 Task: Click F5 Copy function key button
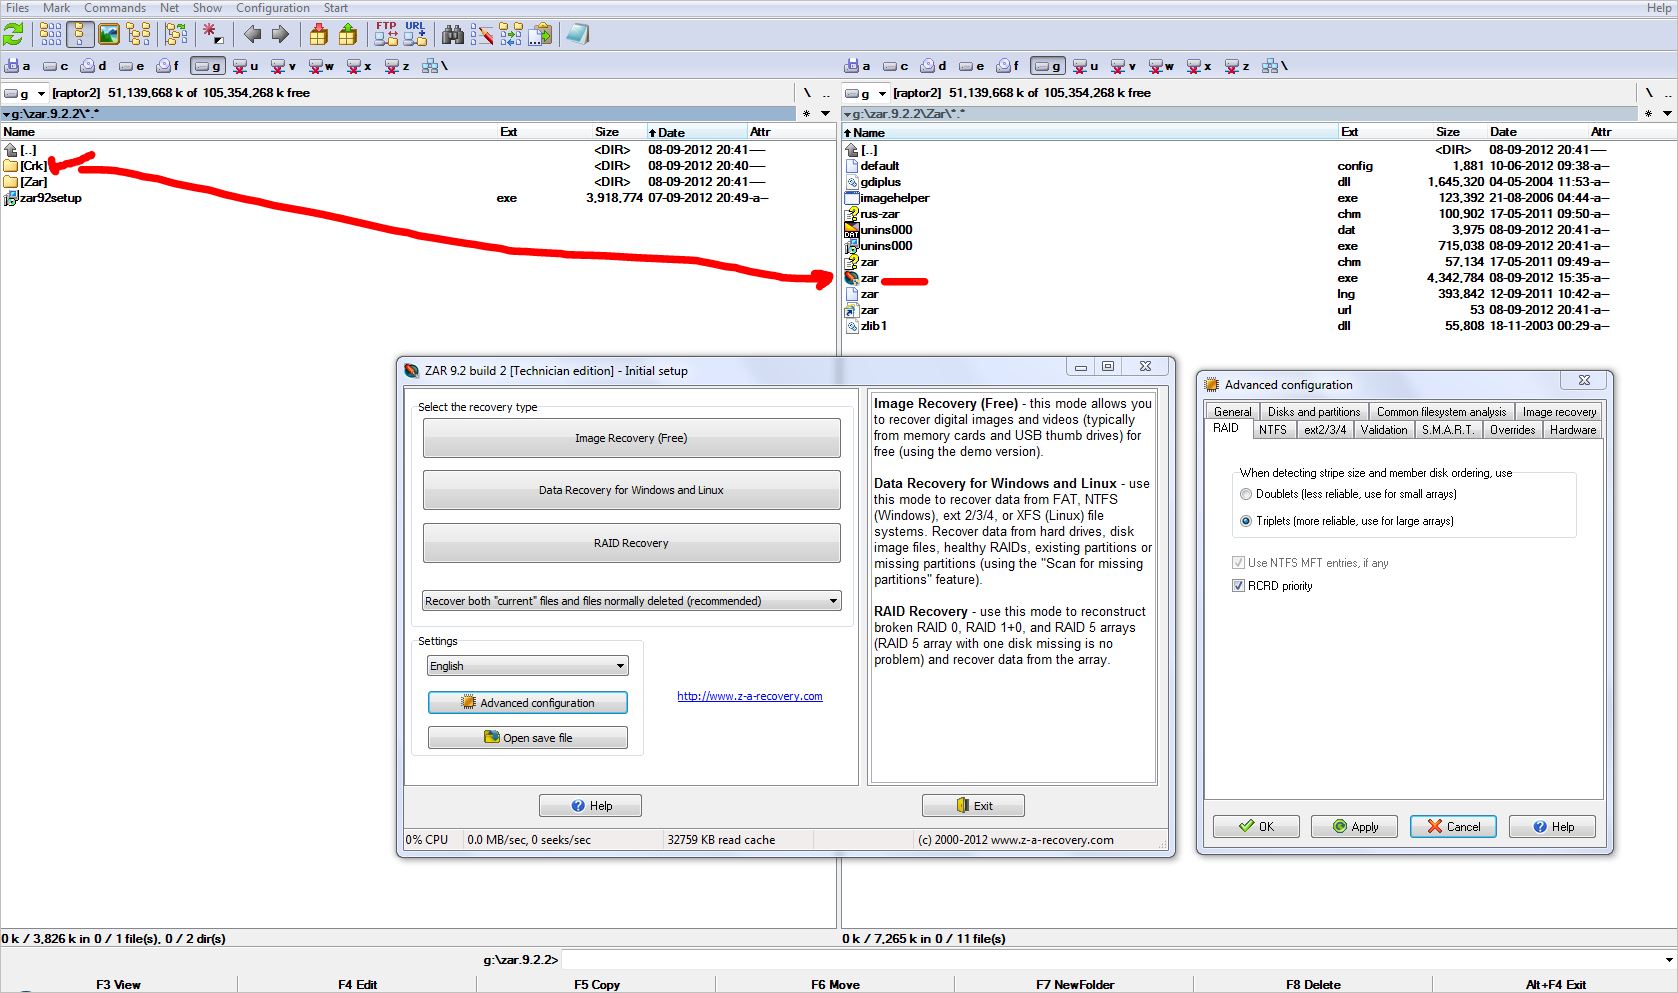coord(597,985)
